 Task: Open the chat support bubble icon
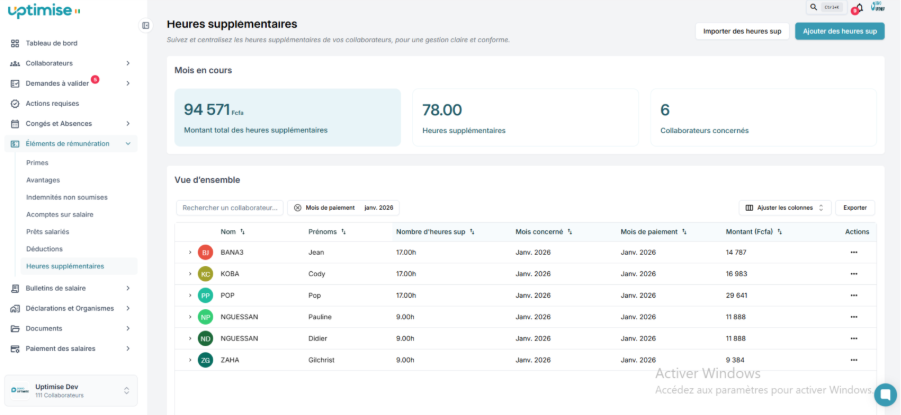coord(884,394)
